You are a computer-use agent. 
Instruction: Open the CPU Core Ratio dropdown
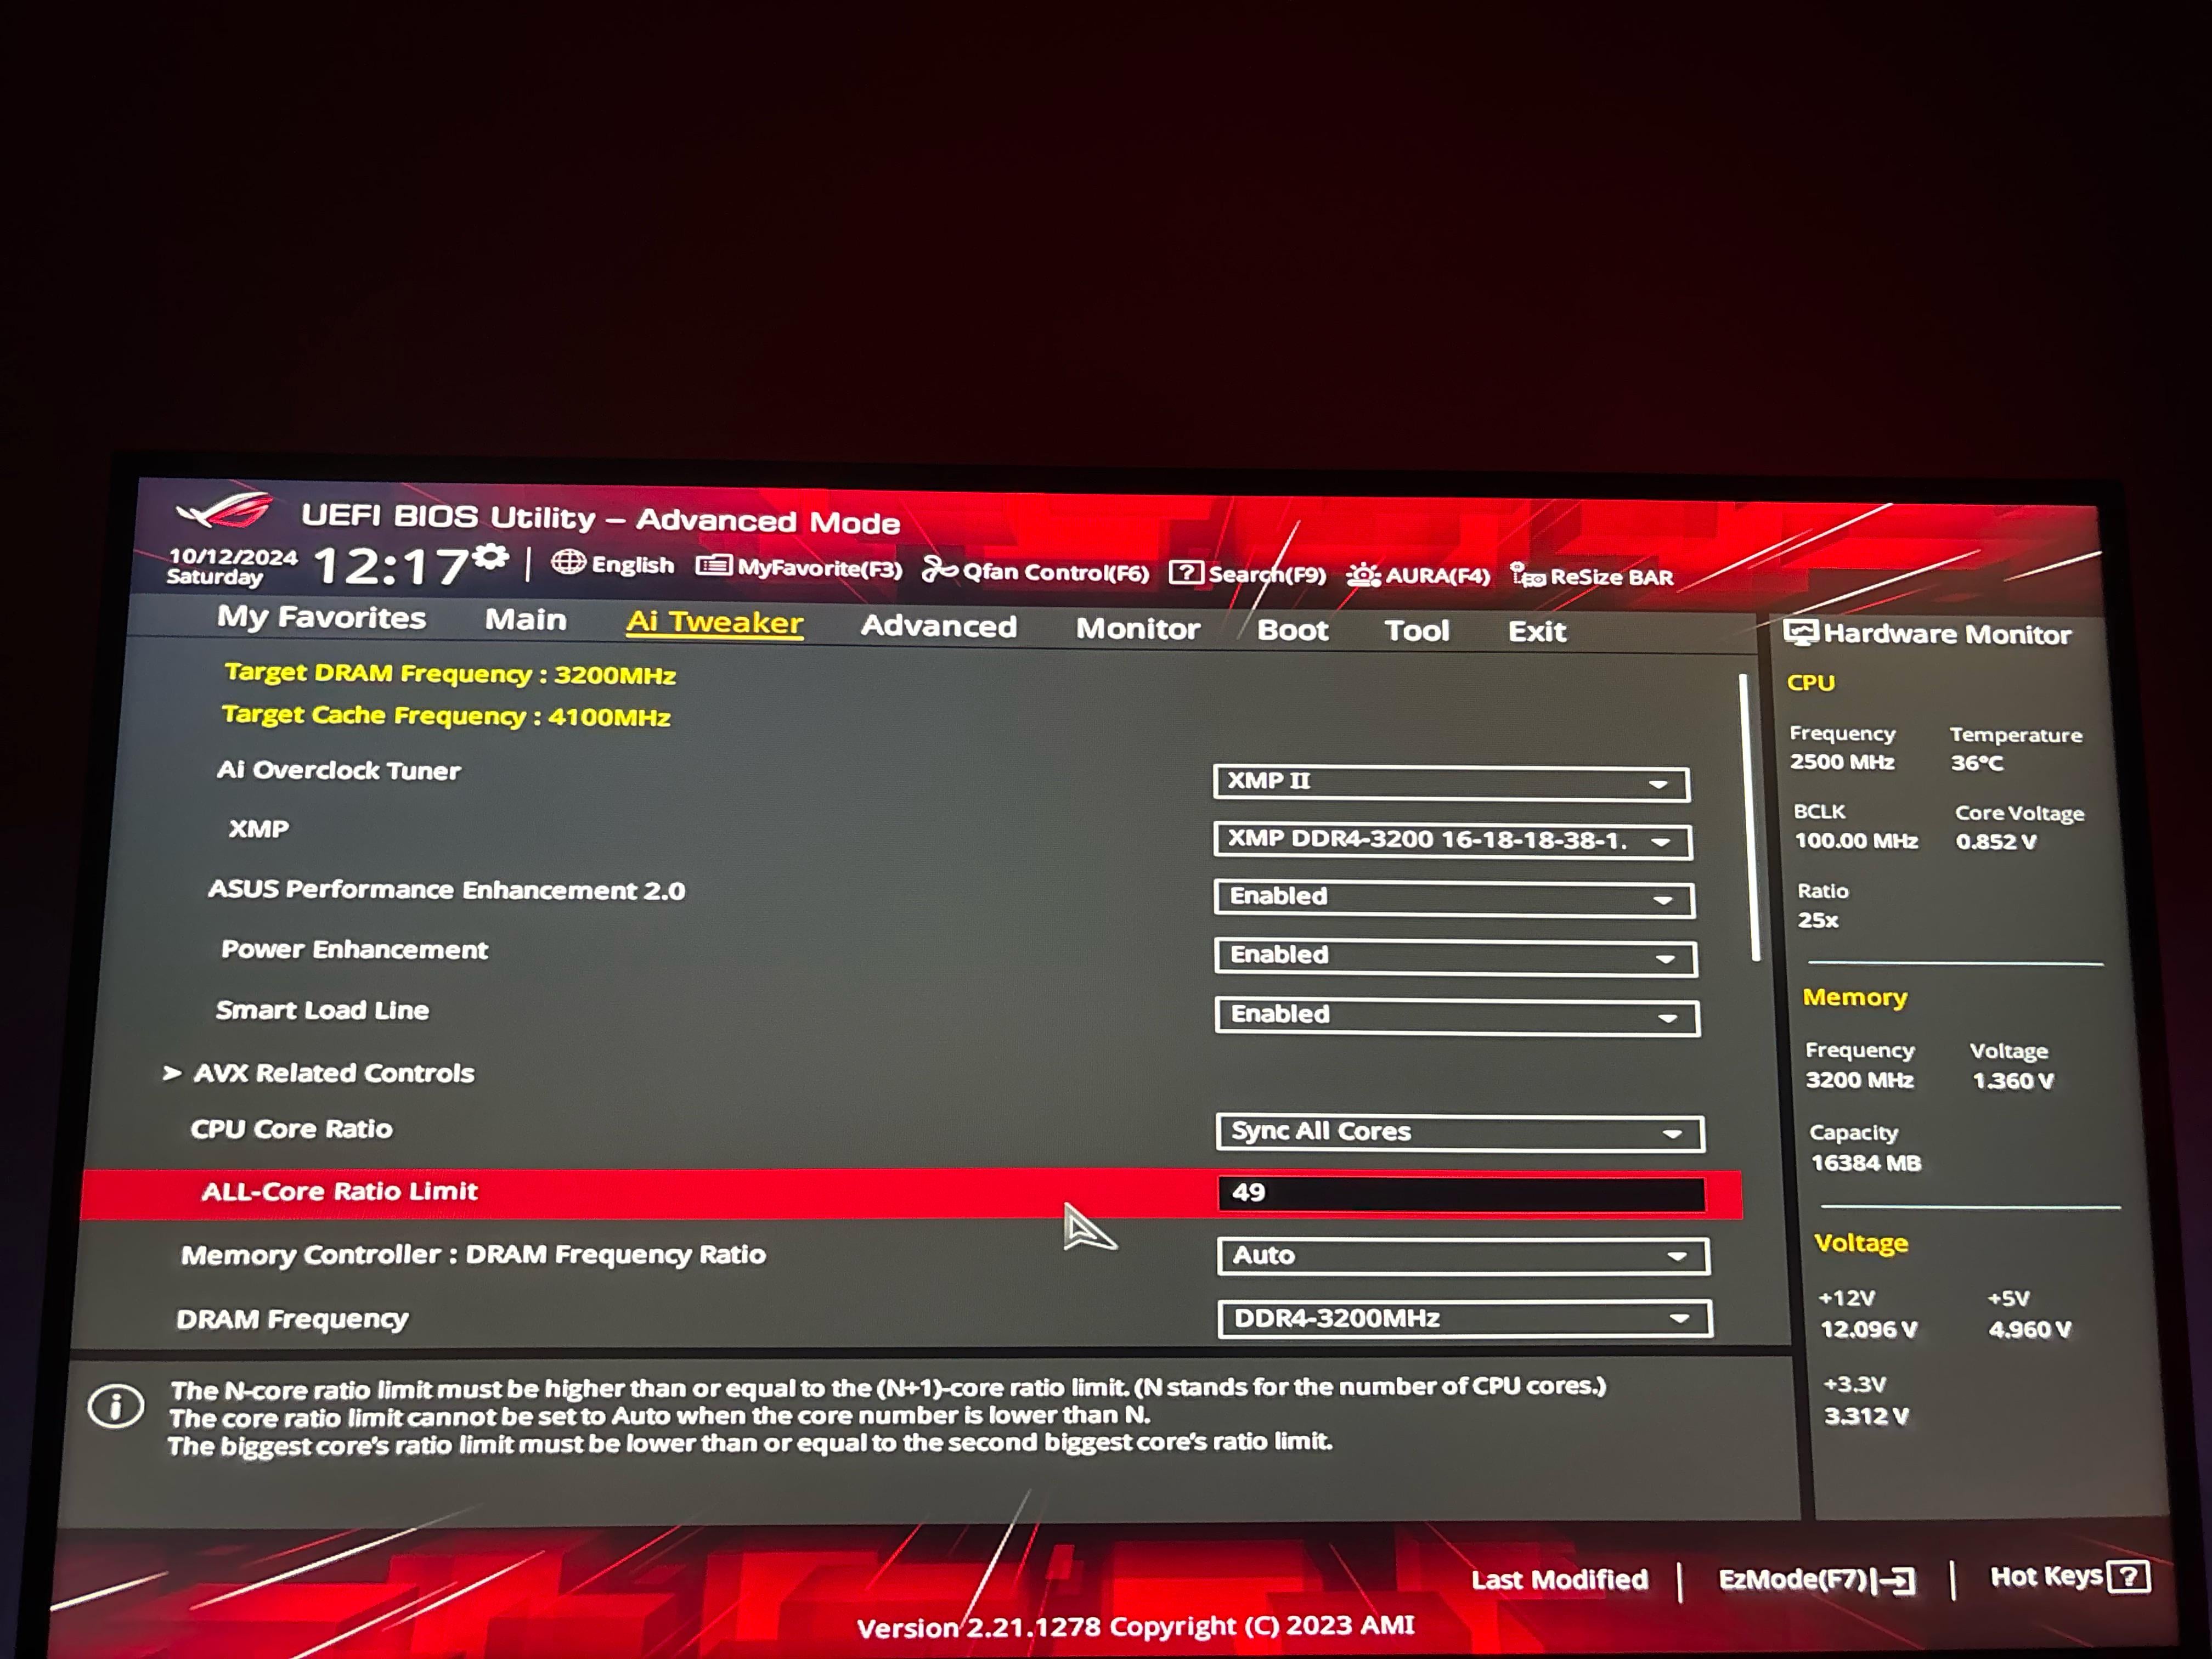pos(1460,1133)
